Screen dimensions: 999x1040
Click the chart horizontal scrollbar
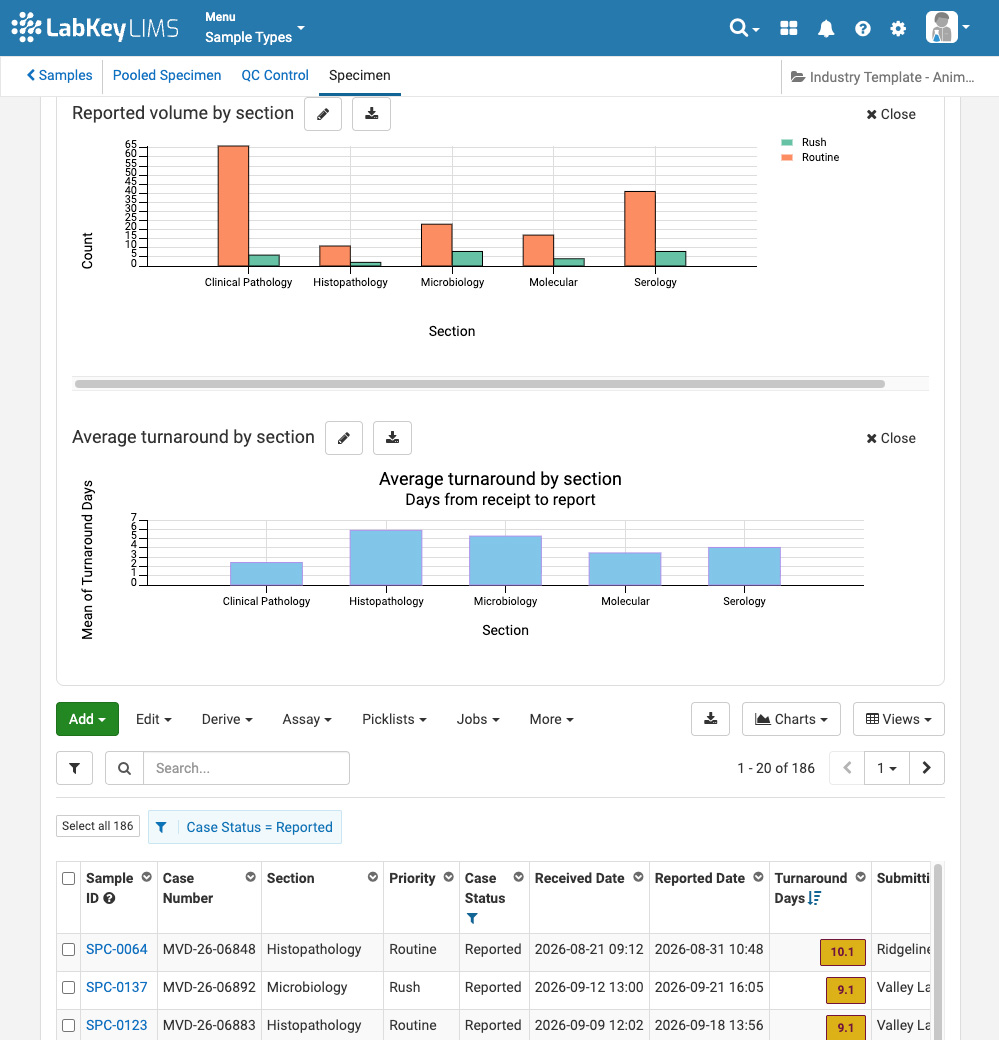pyautogui.click(x=480, y=384)
